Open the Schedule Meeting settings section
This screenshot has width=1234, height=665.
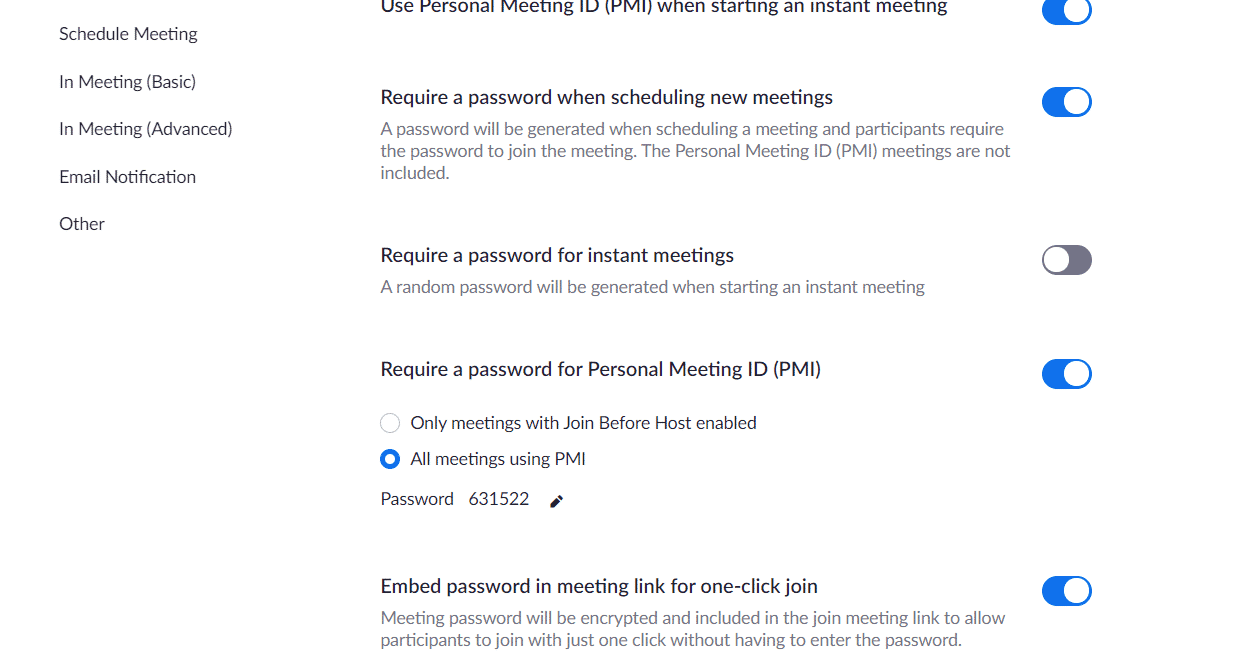(x=128, y=34)
